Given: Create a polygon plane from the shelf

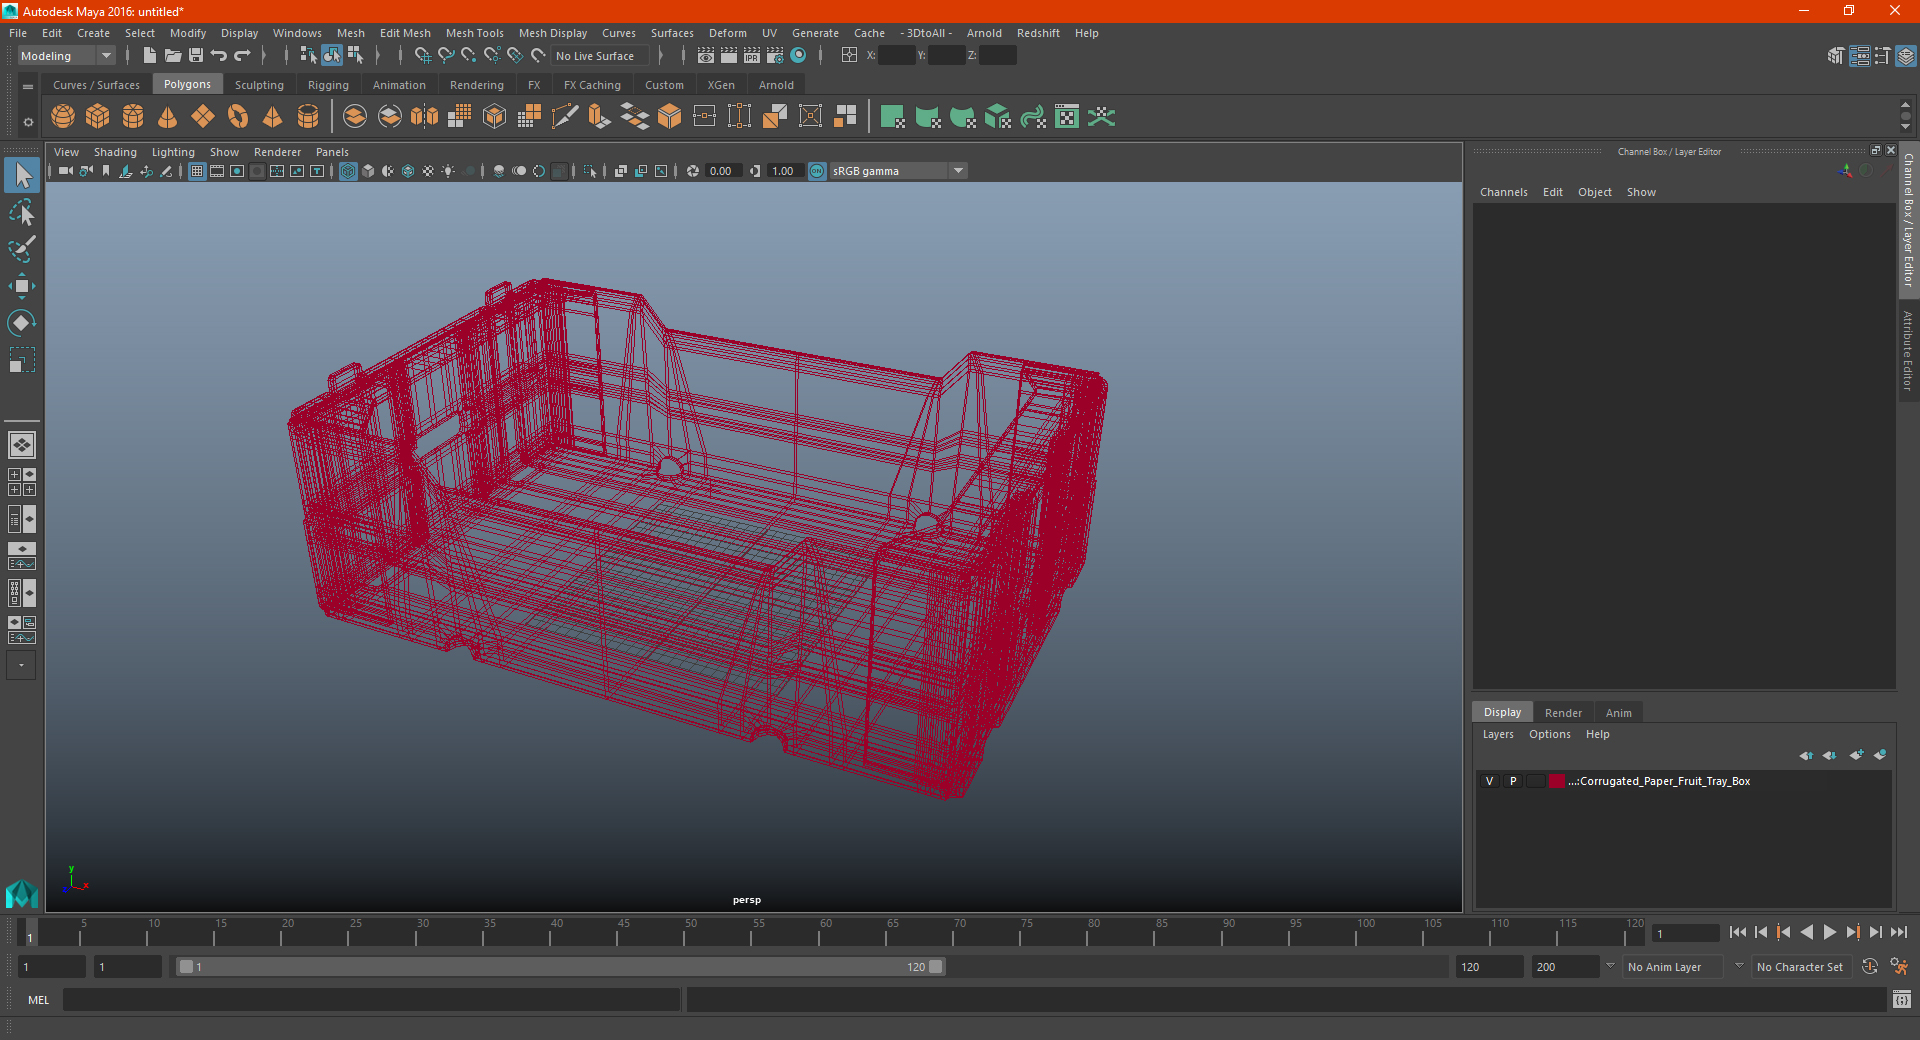Looking at the screenshot, I should (203, 117).
